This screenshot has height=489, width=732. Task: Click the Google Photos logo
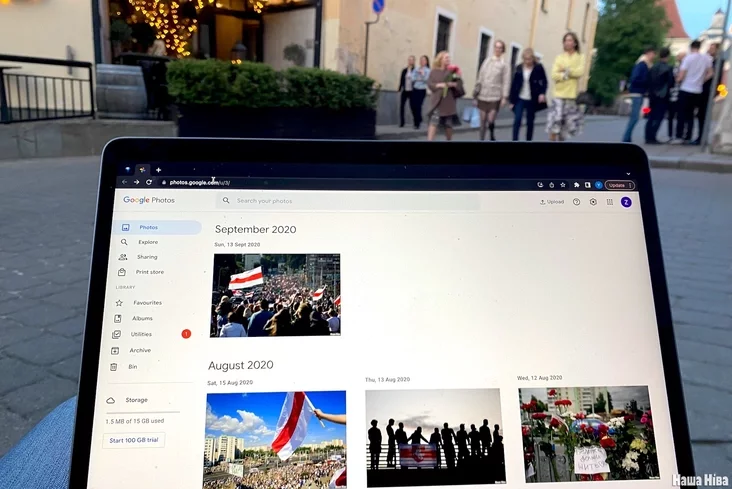click(149, 200)
